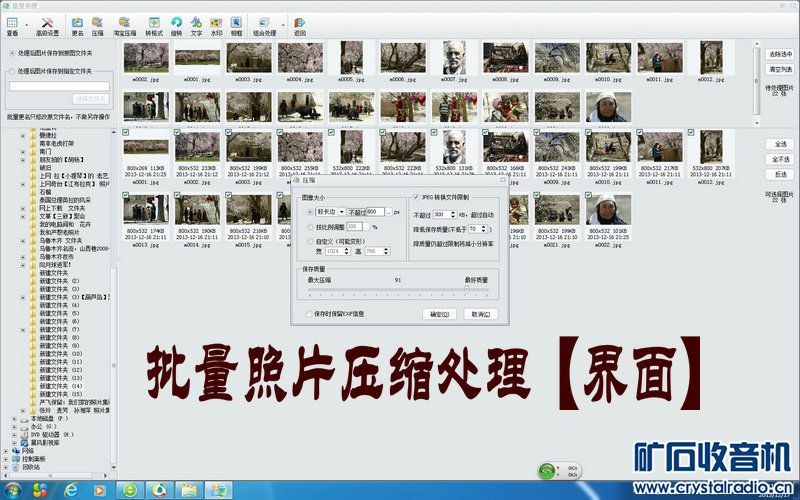The image size is (800, 500).
Task: Click the green network speed tray widget
Action: [x=559, y=470]
